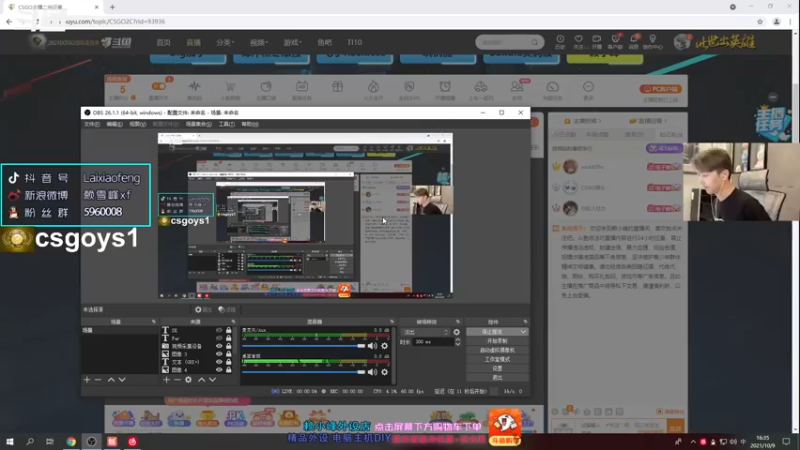Open OBS 文件 menu

92,124
